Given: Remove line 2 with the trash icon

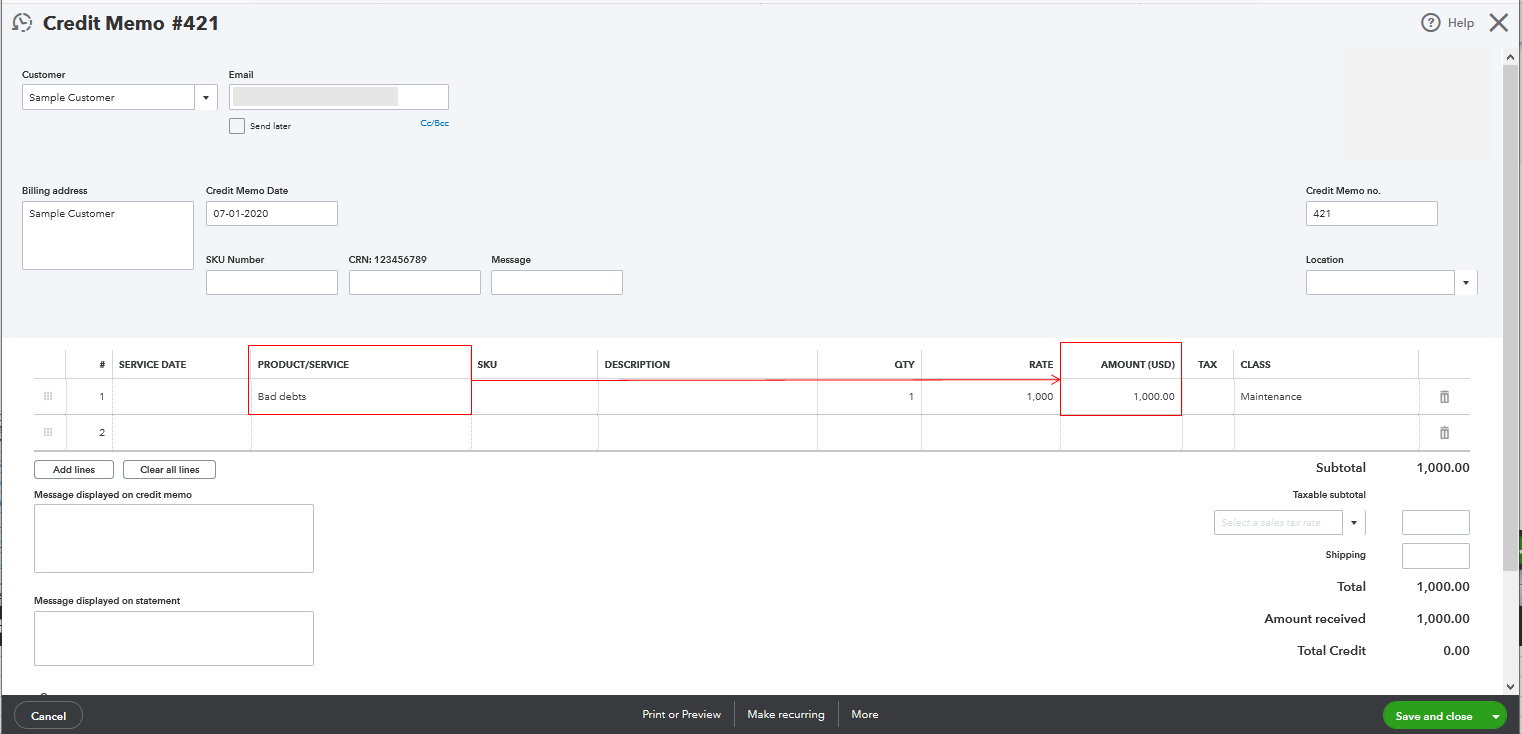Looking at the screenshot, I should 1444,432.
